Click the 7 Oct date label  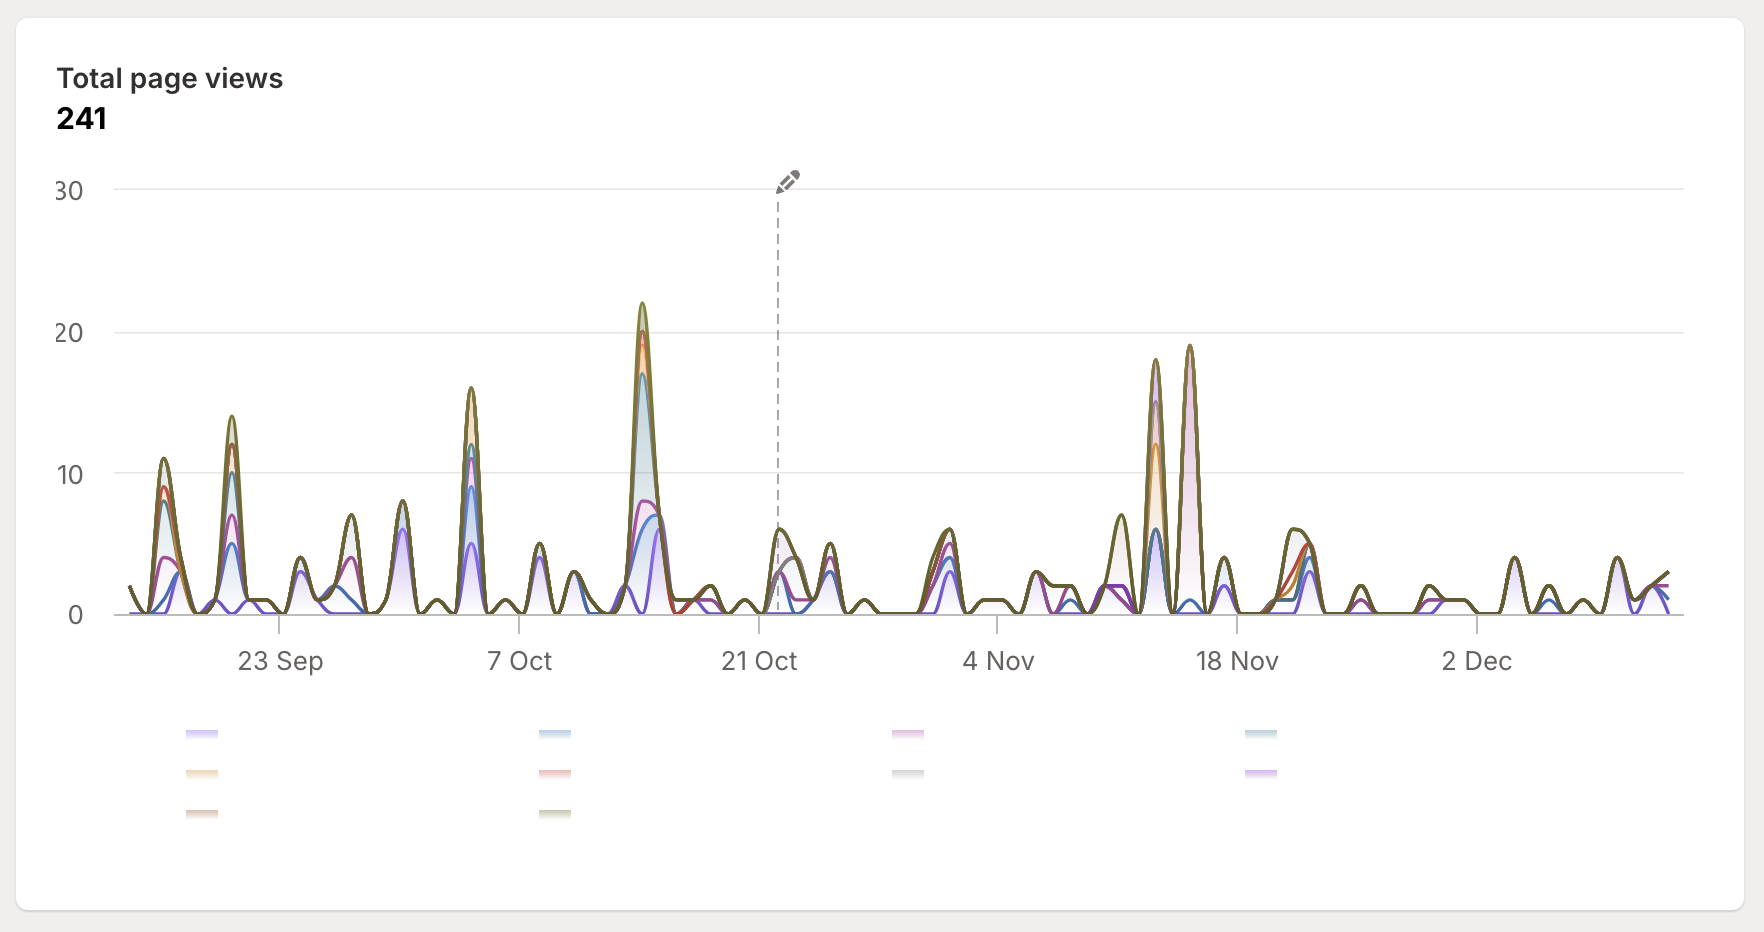pyautogui.click(x=520, y=660)
